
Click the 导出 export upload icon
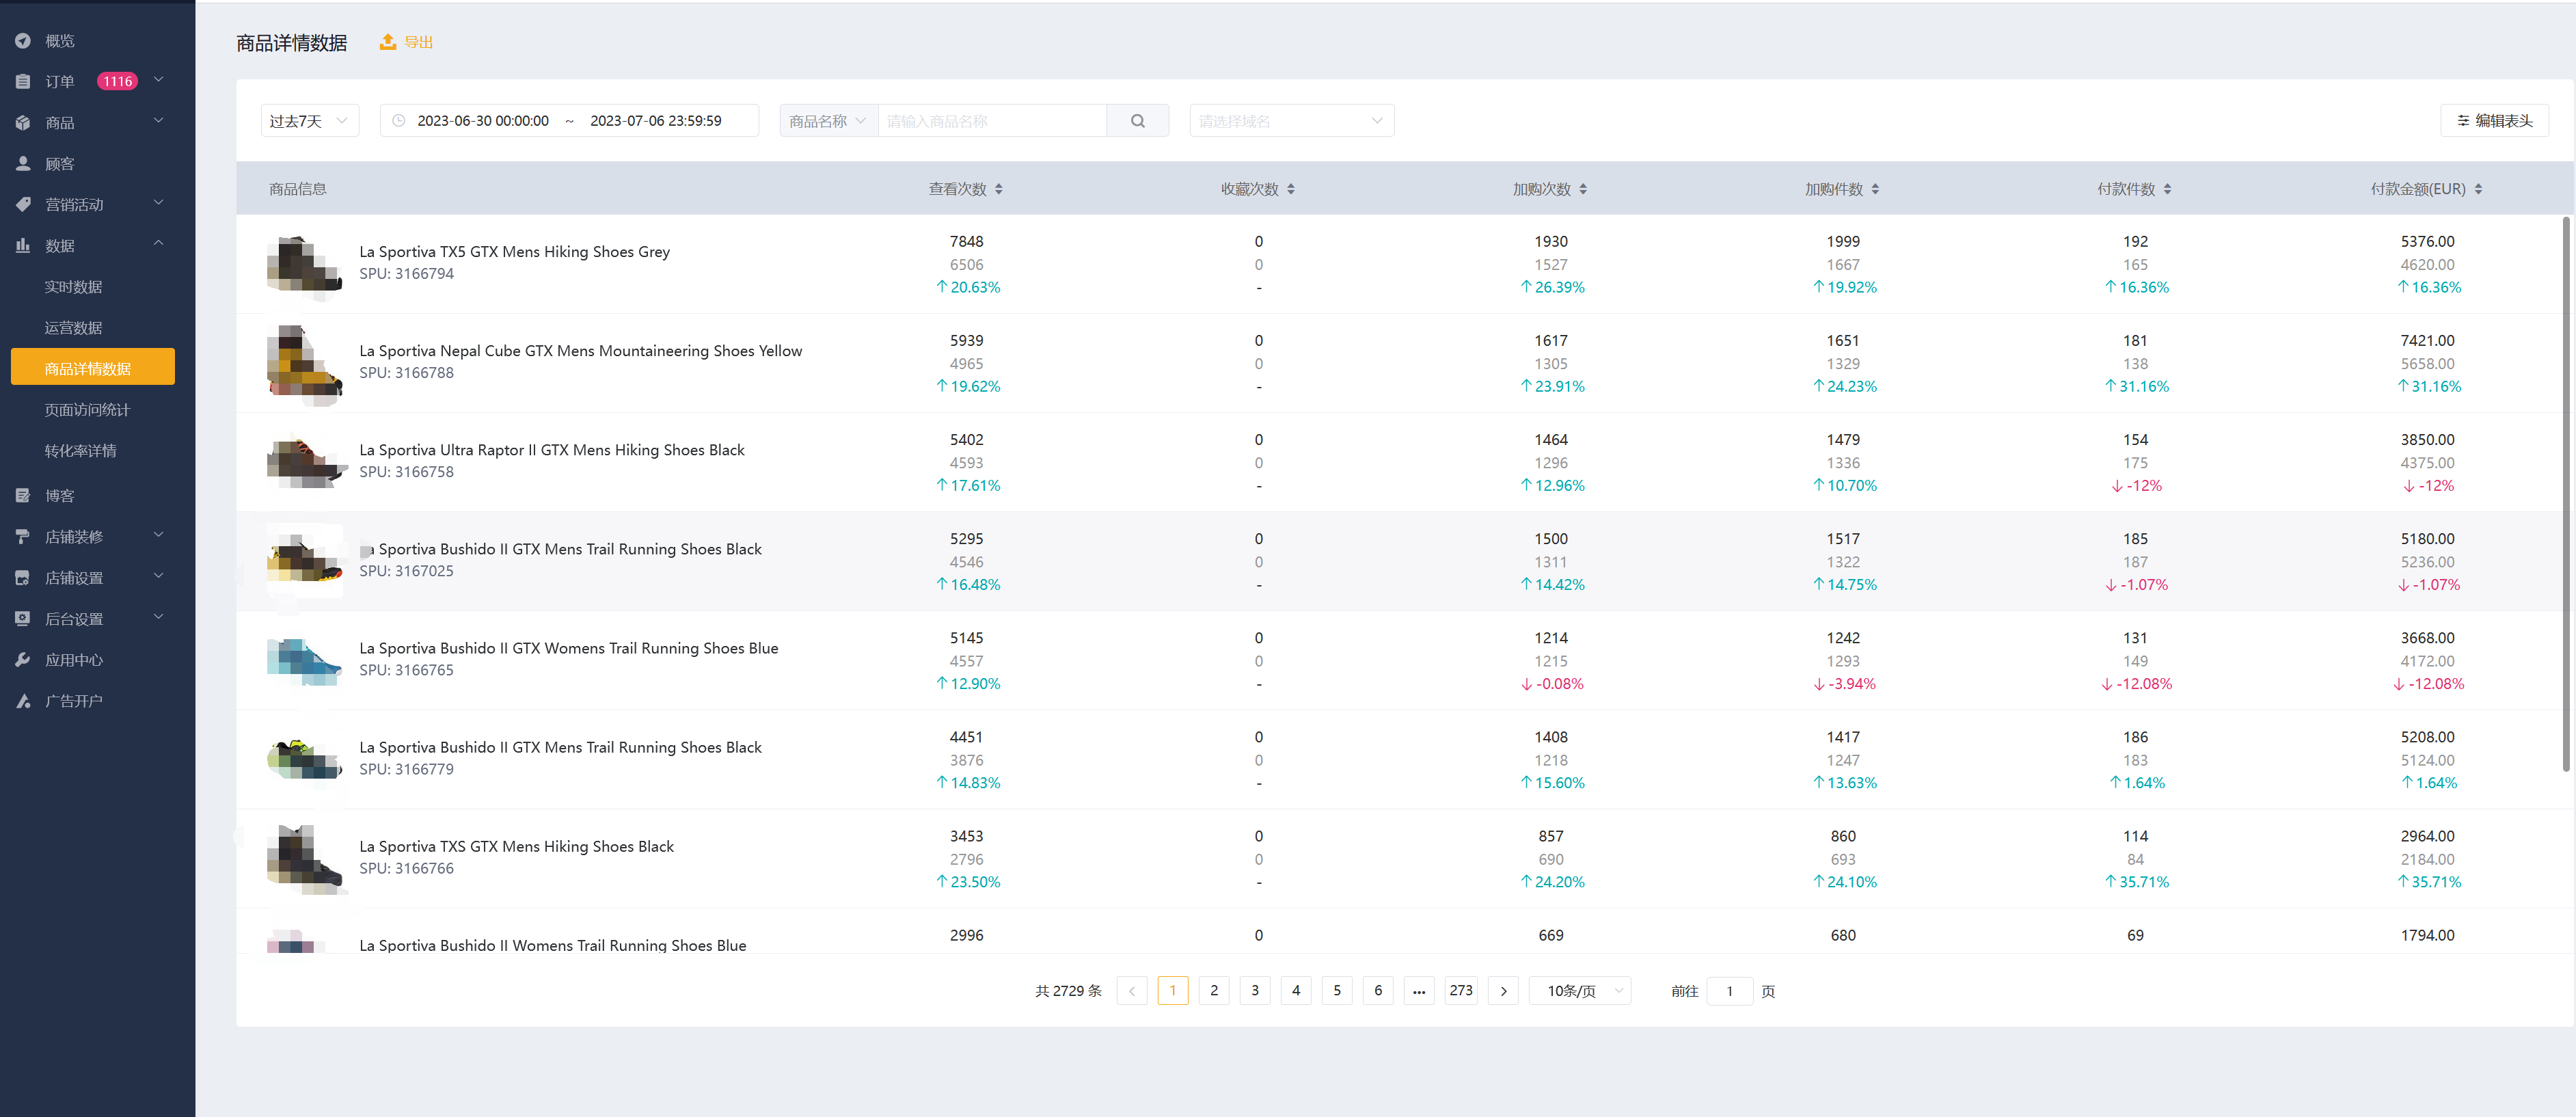point(388,42)
